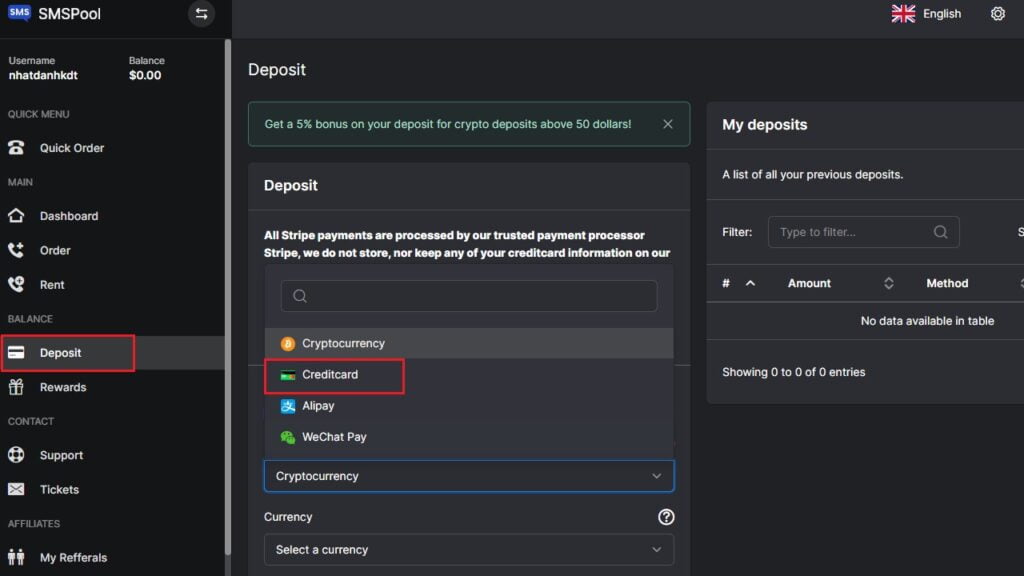Click the sidebar collapse arrows icon
Screen dimensions: 1024x576
coord(202,14)
